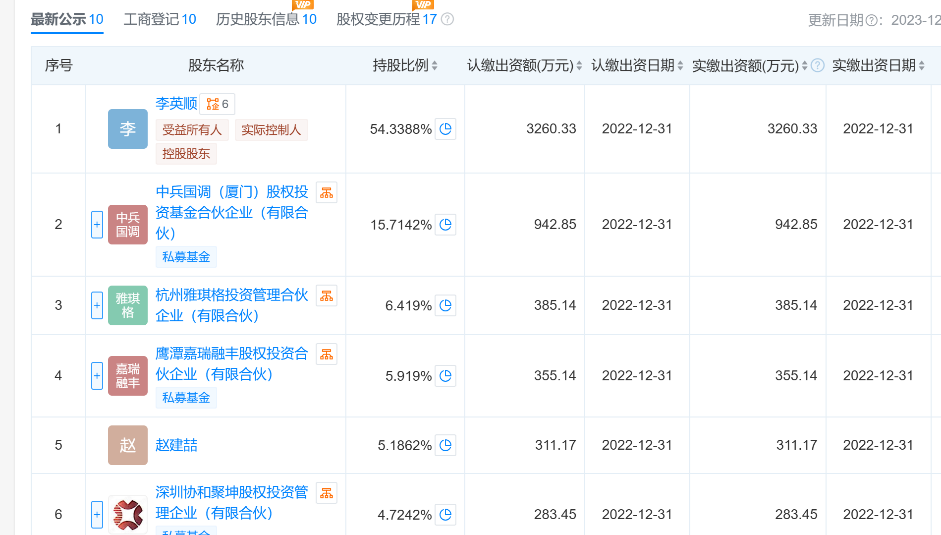Click the 实际控制人 tag
This screenshot has height=535, width=941.
[x=271, y=130]
